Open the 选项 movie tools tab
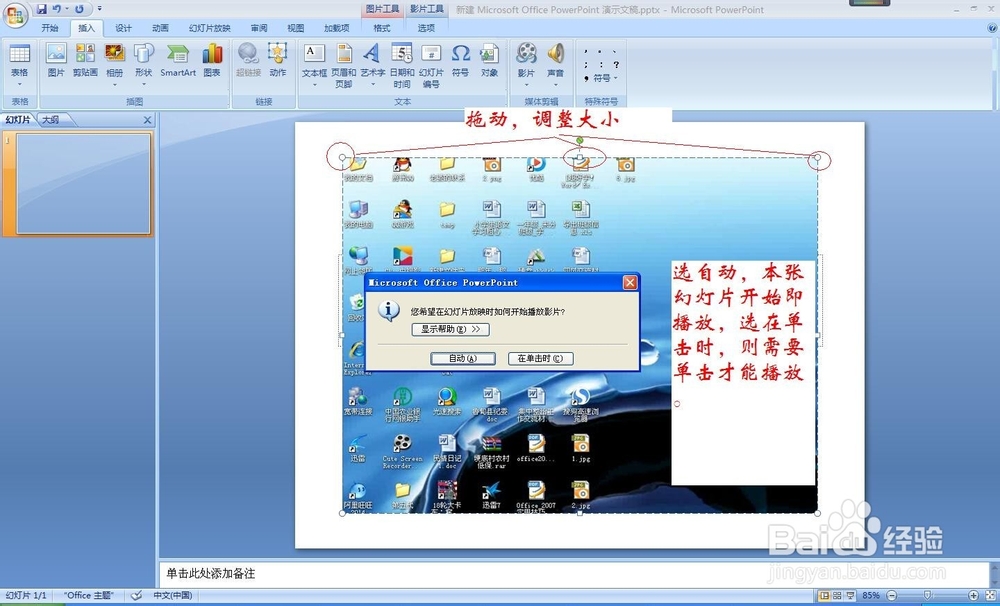This screenshot has height=606, width=1000. 426,28
